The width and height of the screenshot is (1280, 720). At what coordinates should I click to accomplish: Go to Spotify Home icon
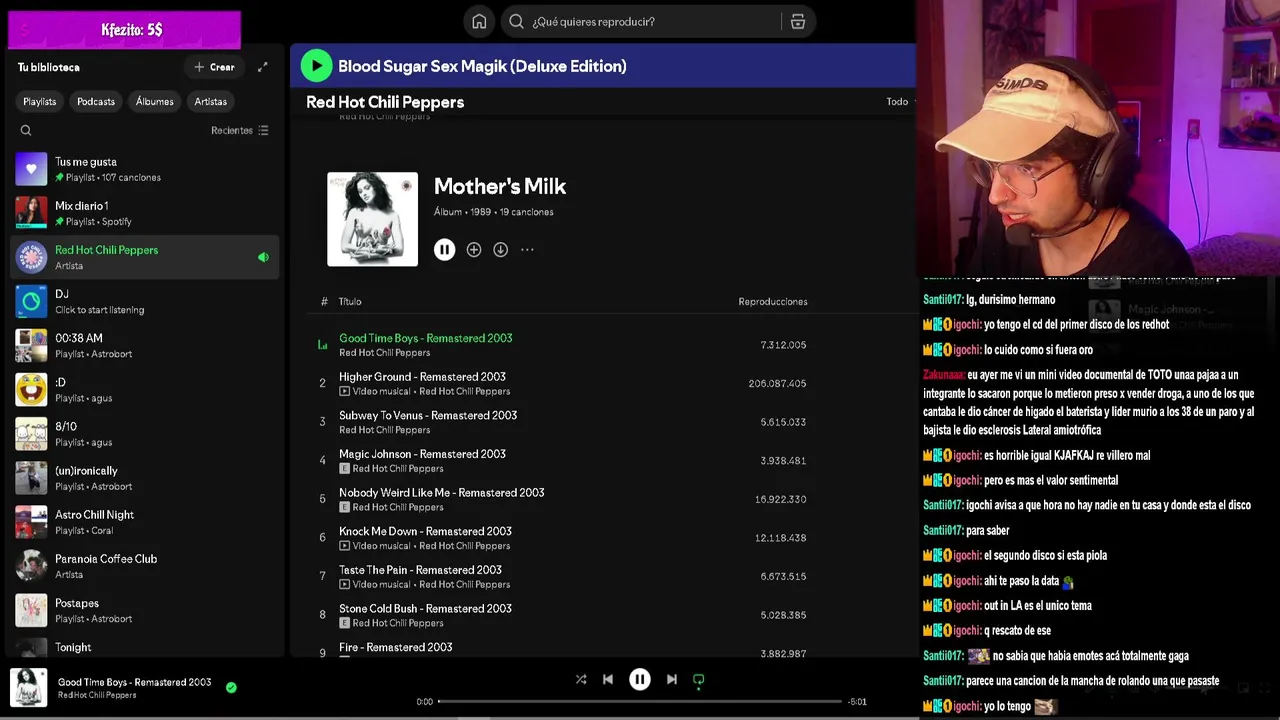point(479,22)
